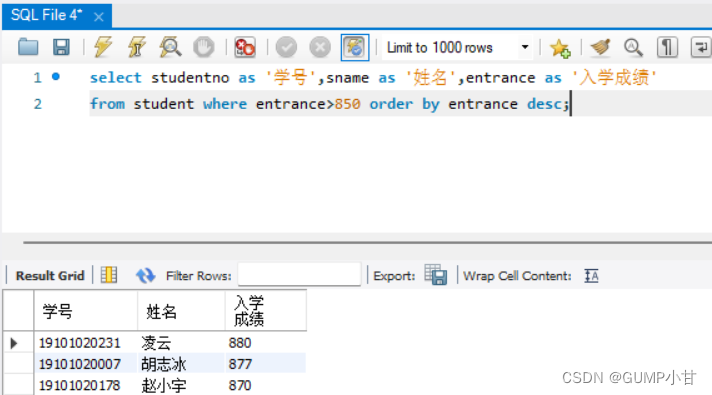Select cell 19101020007

[x=86, y=364]
